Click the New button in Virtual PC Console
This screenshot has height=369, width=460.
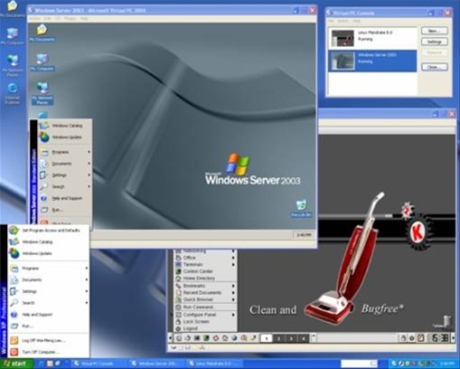point(434,31)
